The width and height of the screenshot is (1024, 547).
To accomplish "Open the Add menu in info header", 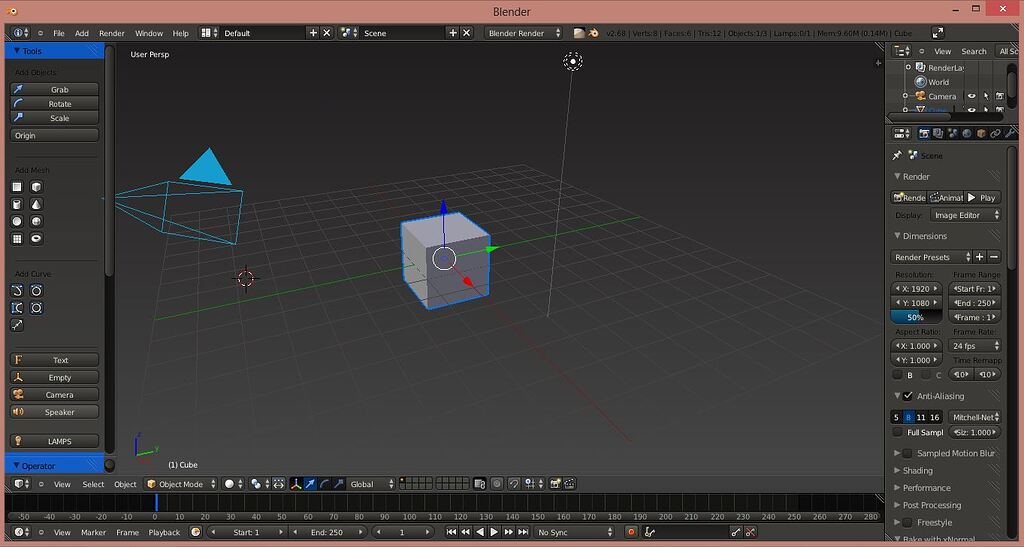I will point(82,33).
